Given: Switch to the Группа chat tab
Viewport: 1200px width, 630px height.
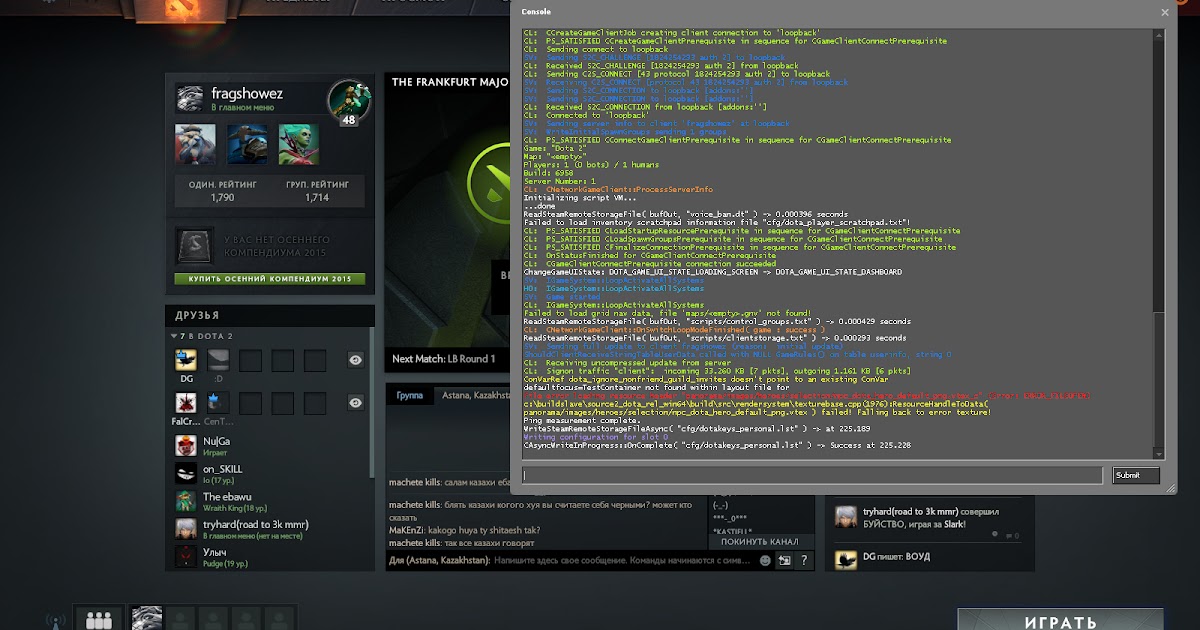Looking at the screenshot, I should point(409,396).
